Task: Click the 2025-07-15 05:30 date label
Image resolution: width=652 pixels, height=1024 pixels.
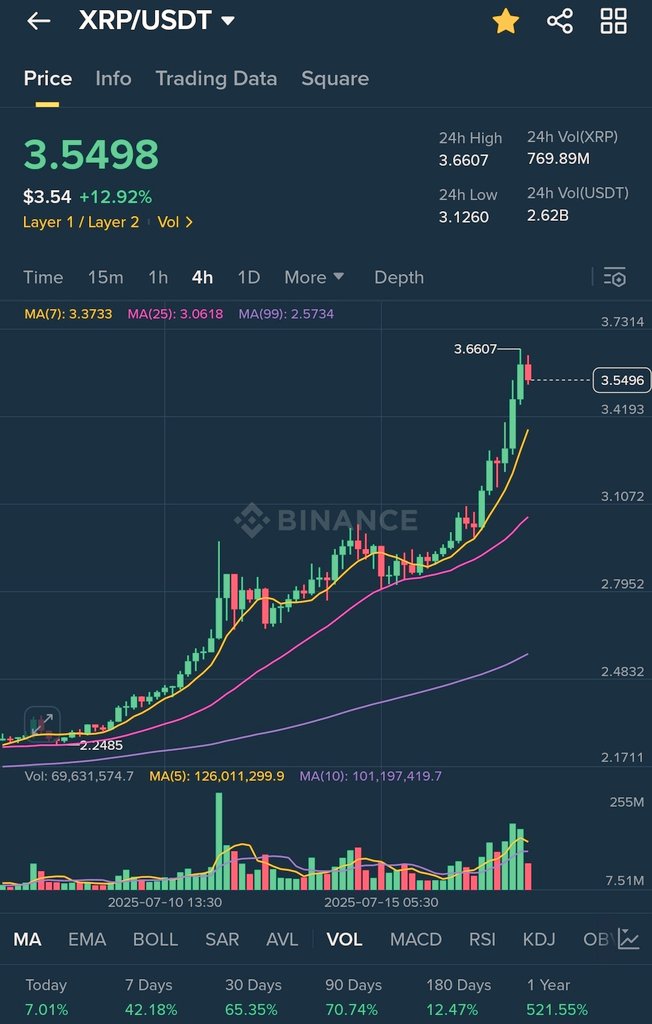Action: point(382,903)
